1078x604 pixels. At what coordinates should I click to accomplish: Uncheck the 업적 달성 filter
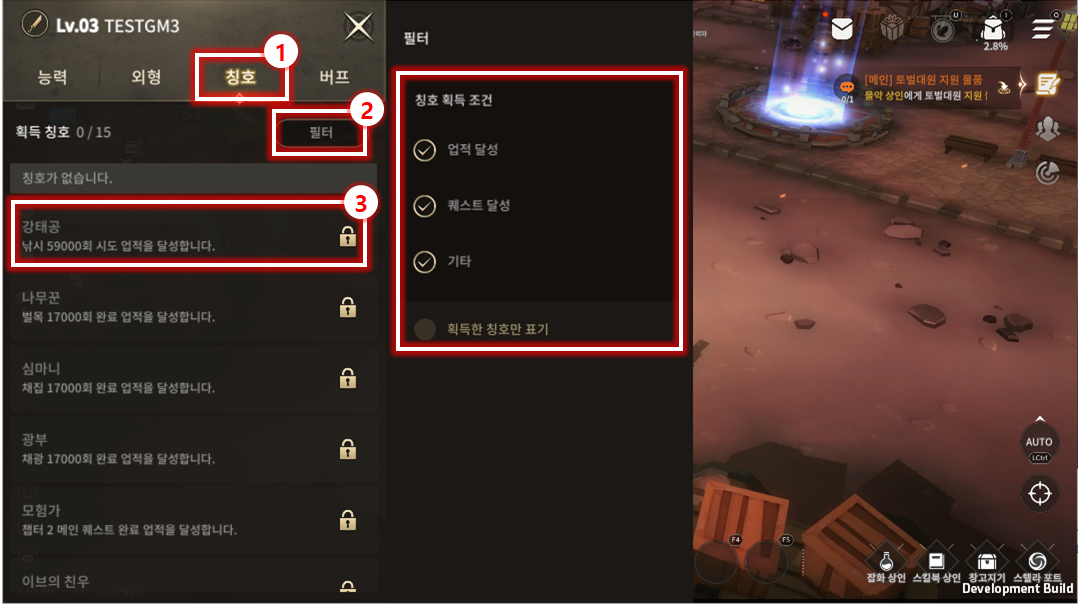click(x=425, y=150)
